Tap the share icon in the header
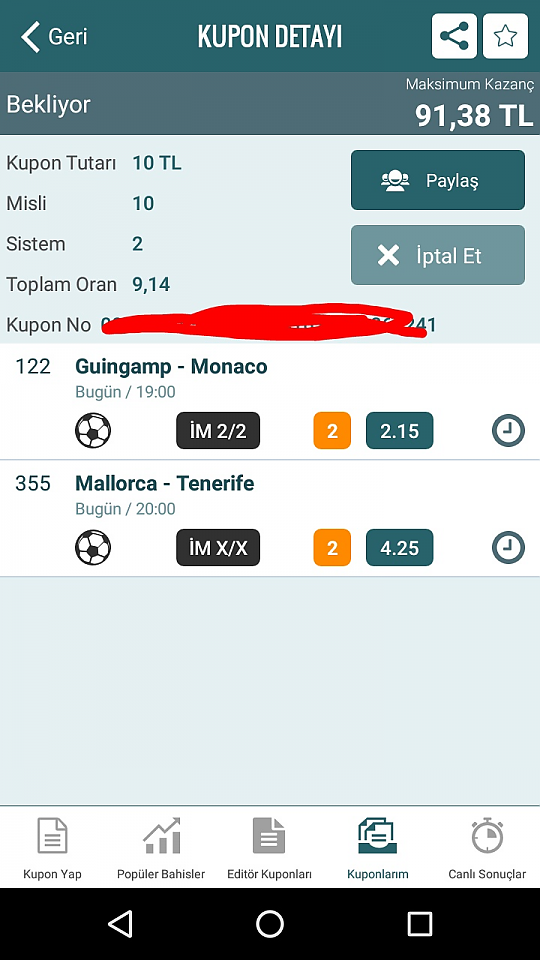This screenshot has width=540, height=960. [x=454, y=36]
